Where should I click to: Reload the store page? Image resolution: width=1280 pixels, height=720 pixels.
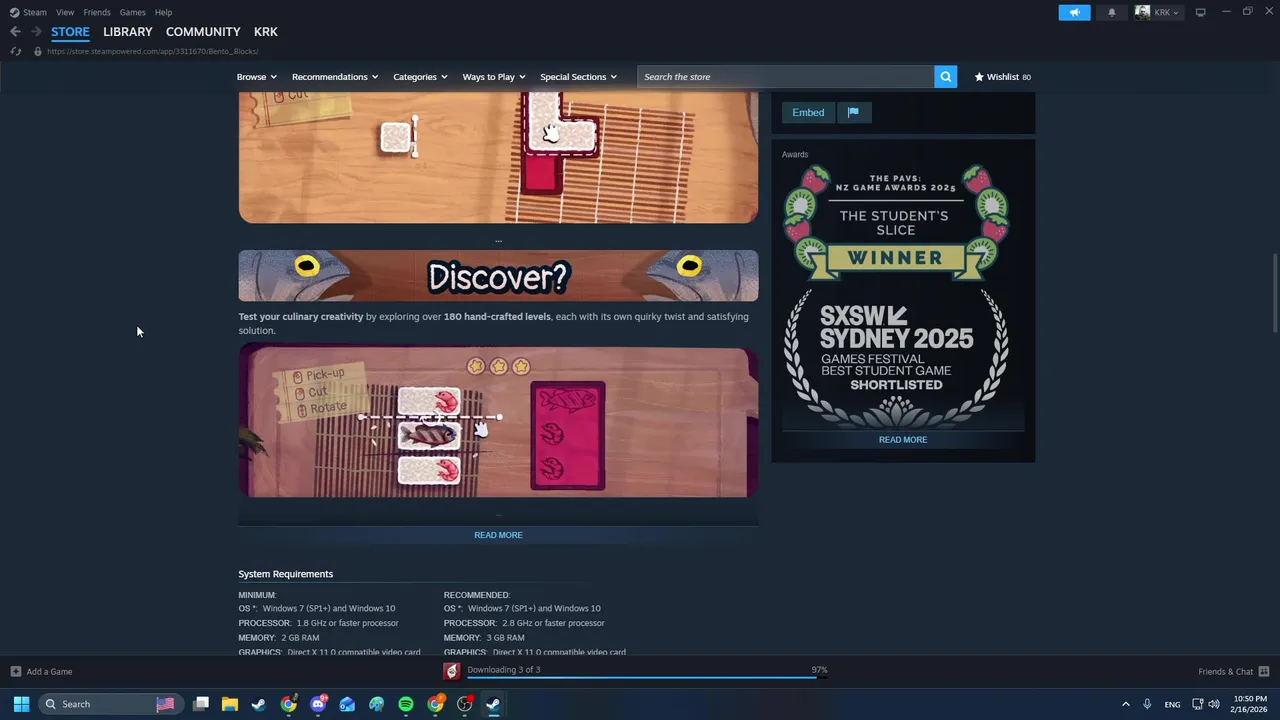click(15, 51)
